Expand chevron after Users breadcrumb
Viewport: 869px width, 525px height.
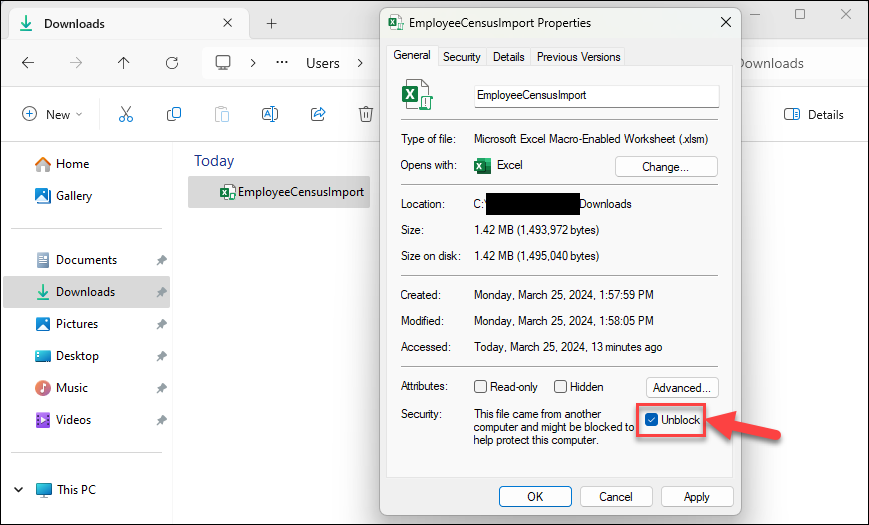point(360,63)
